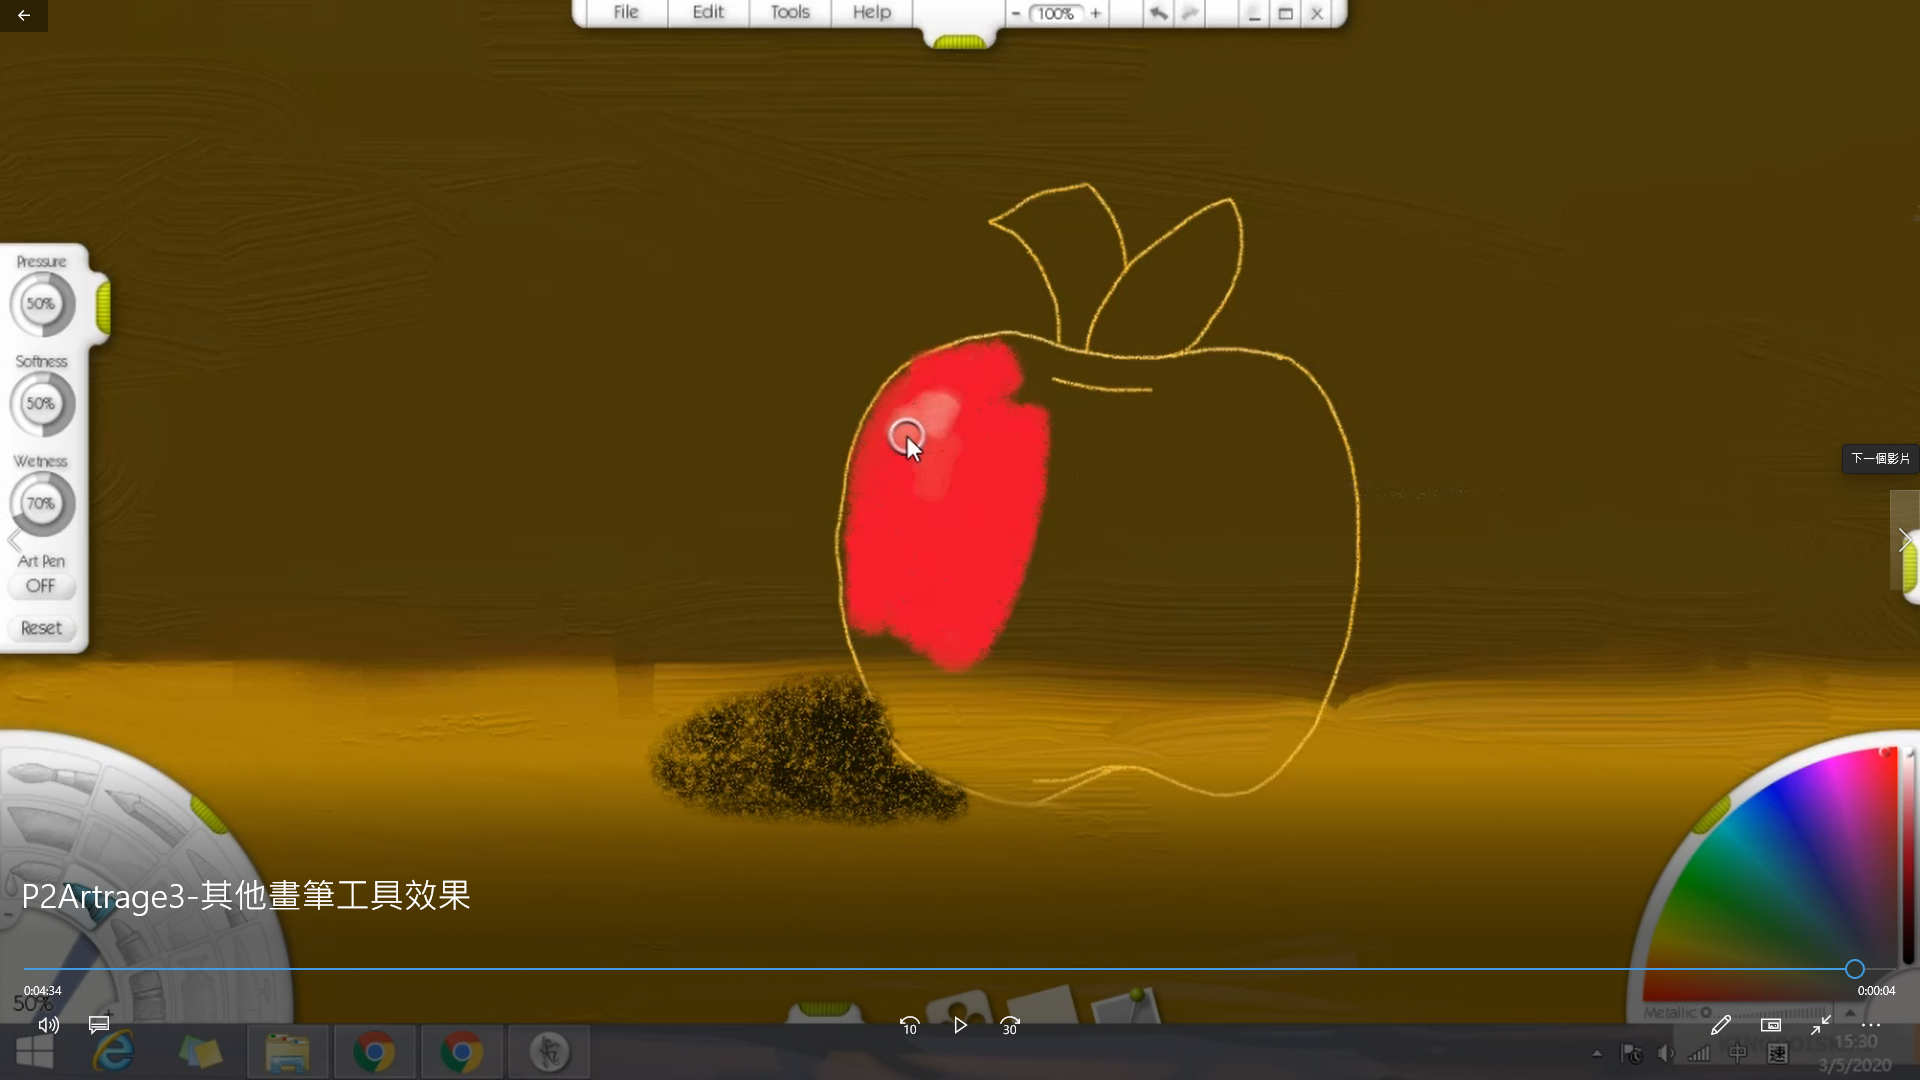Screen dimensions: 1920x1080
Task: Adjust the Softness dial at 50%
Action: tap(41, 404)
